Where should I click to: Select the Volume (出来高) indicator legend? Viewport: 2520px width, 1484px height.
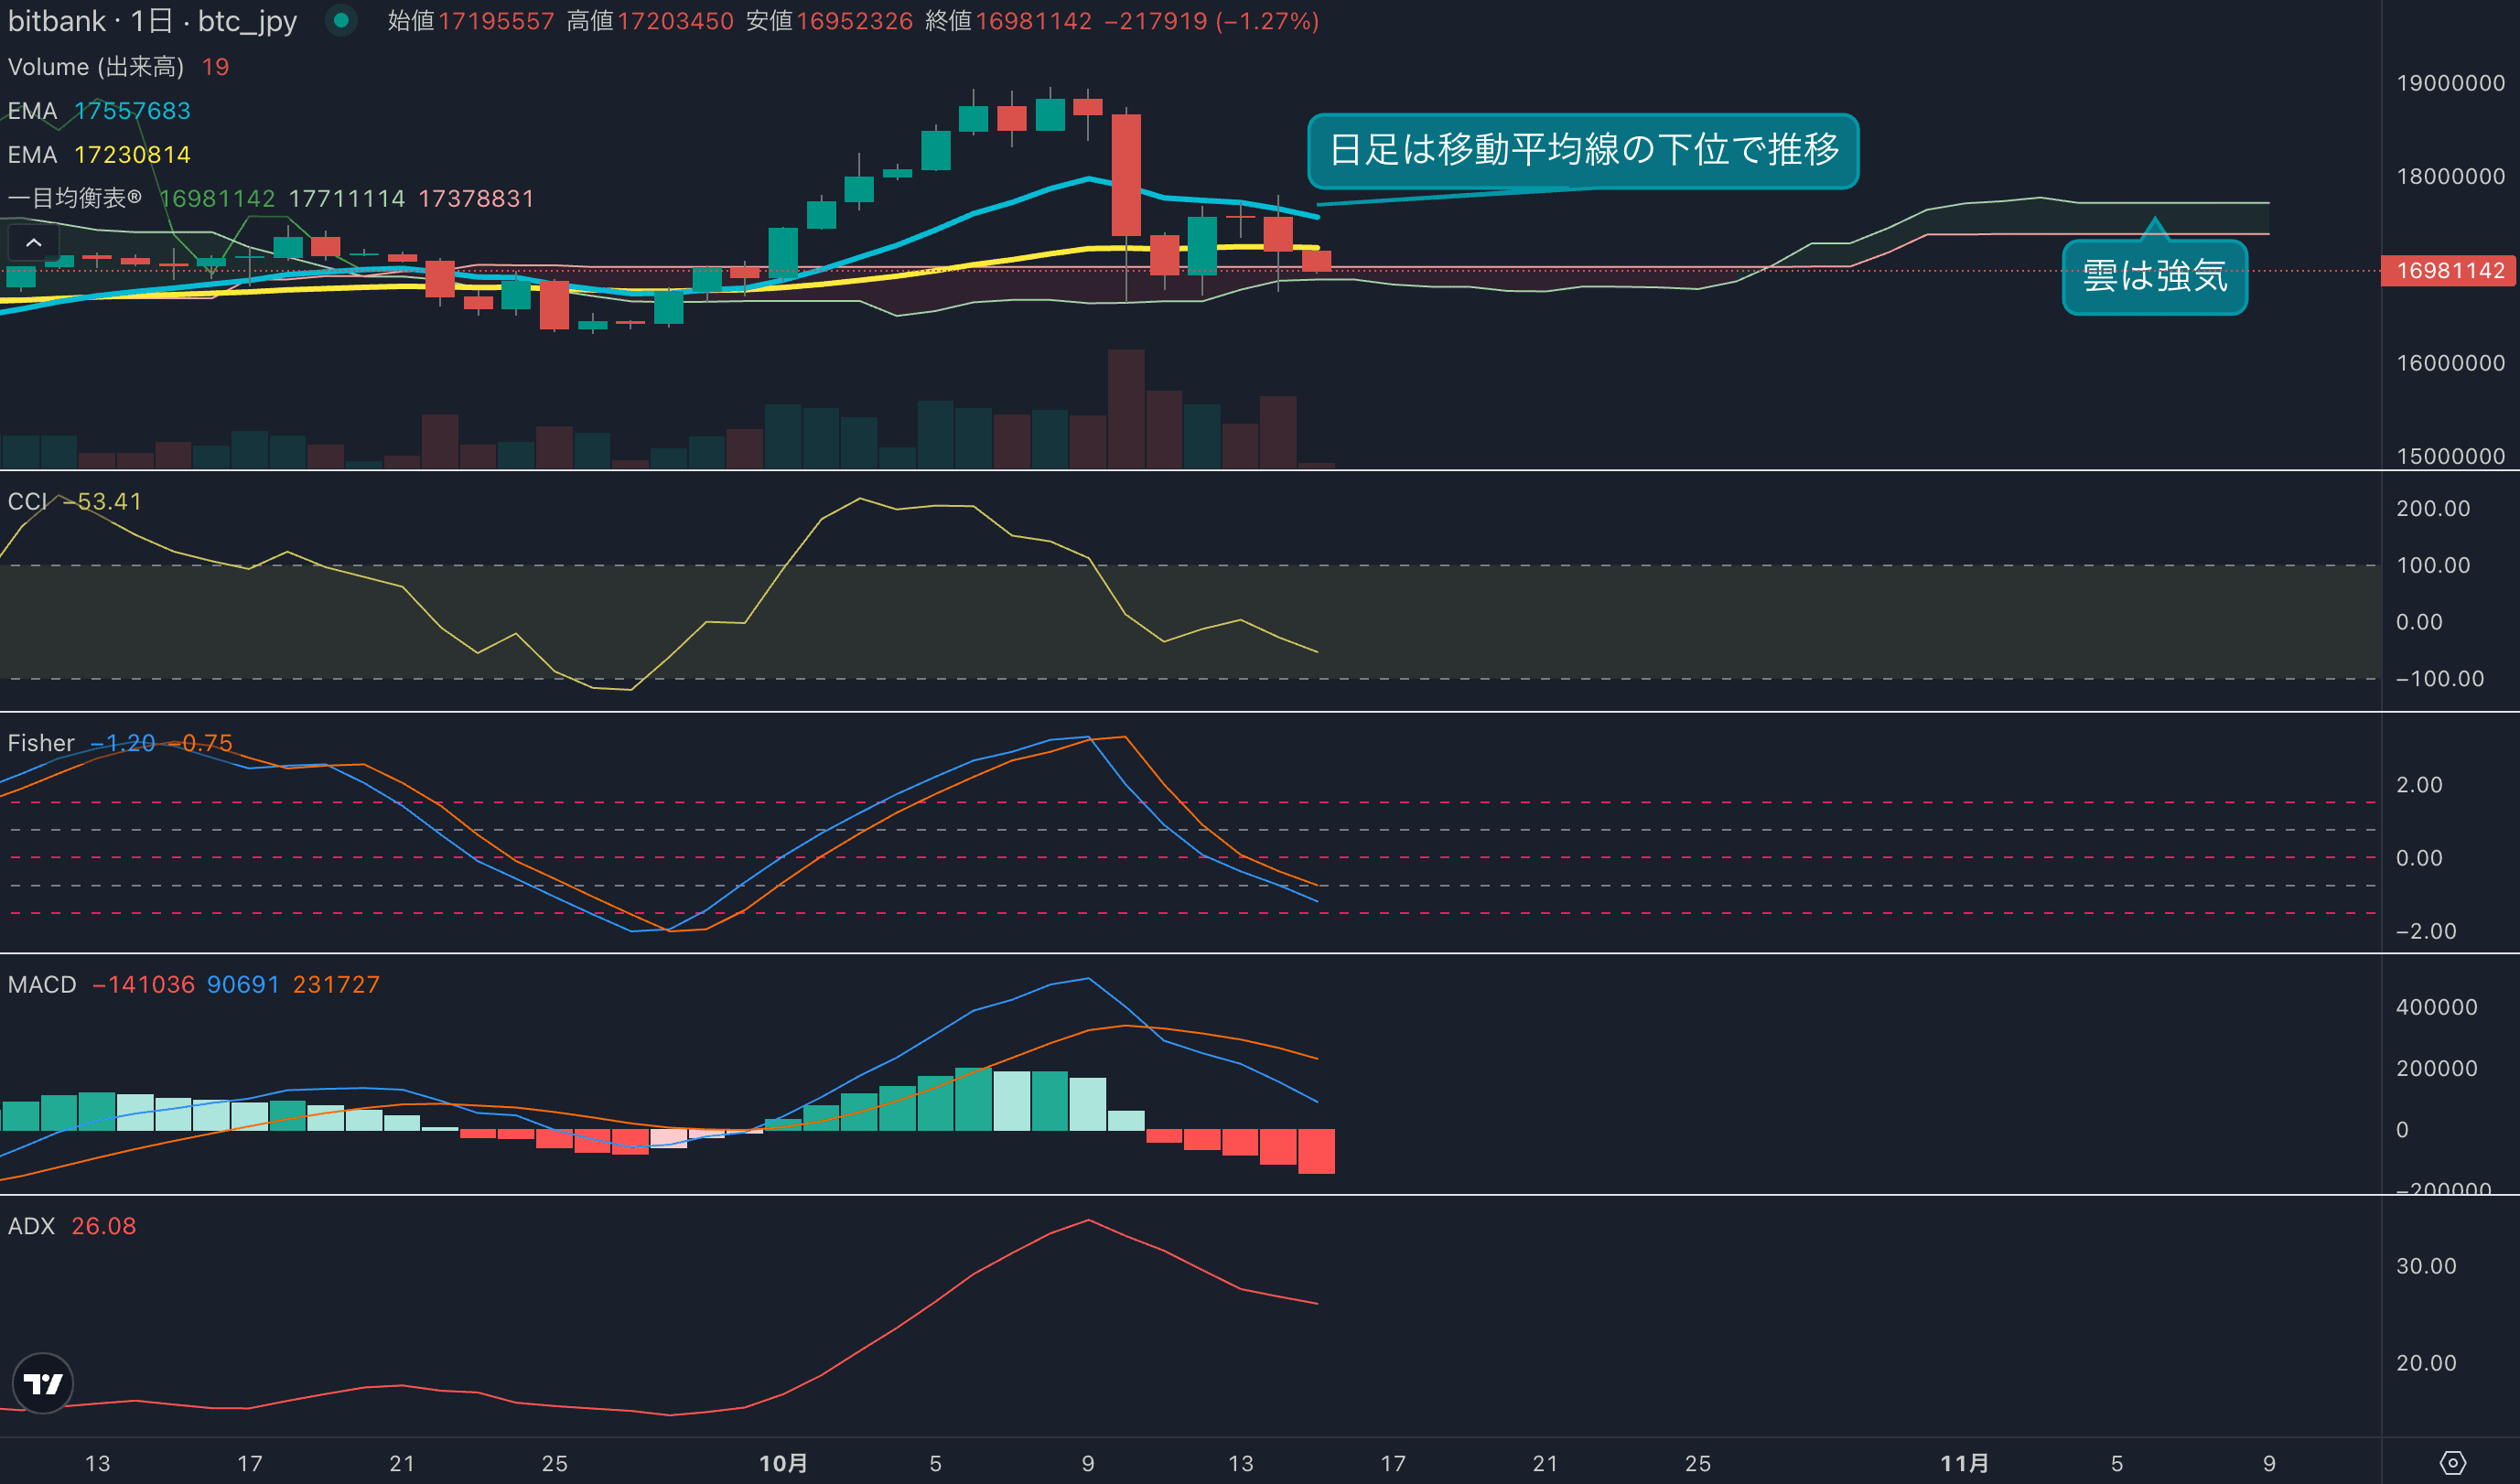[x=96, y=67]
